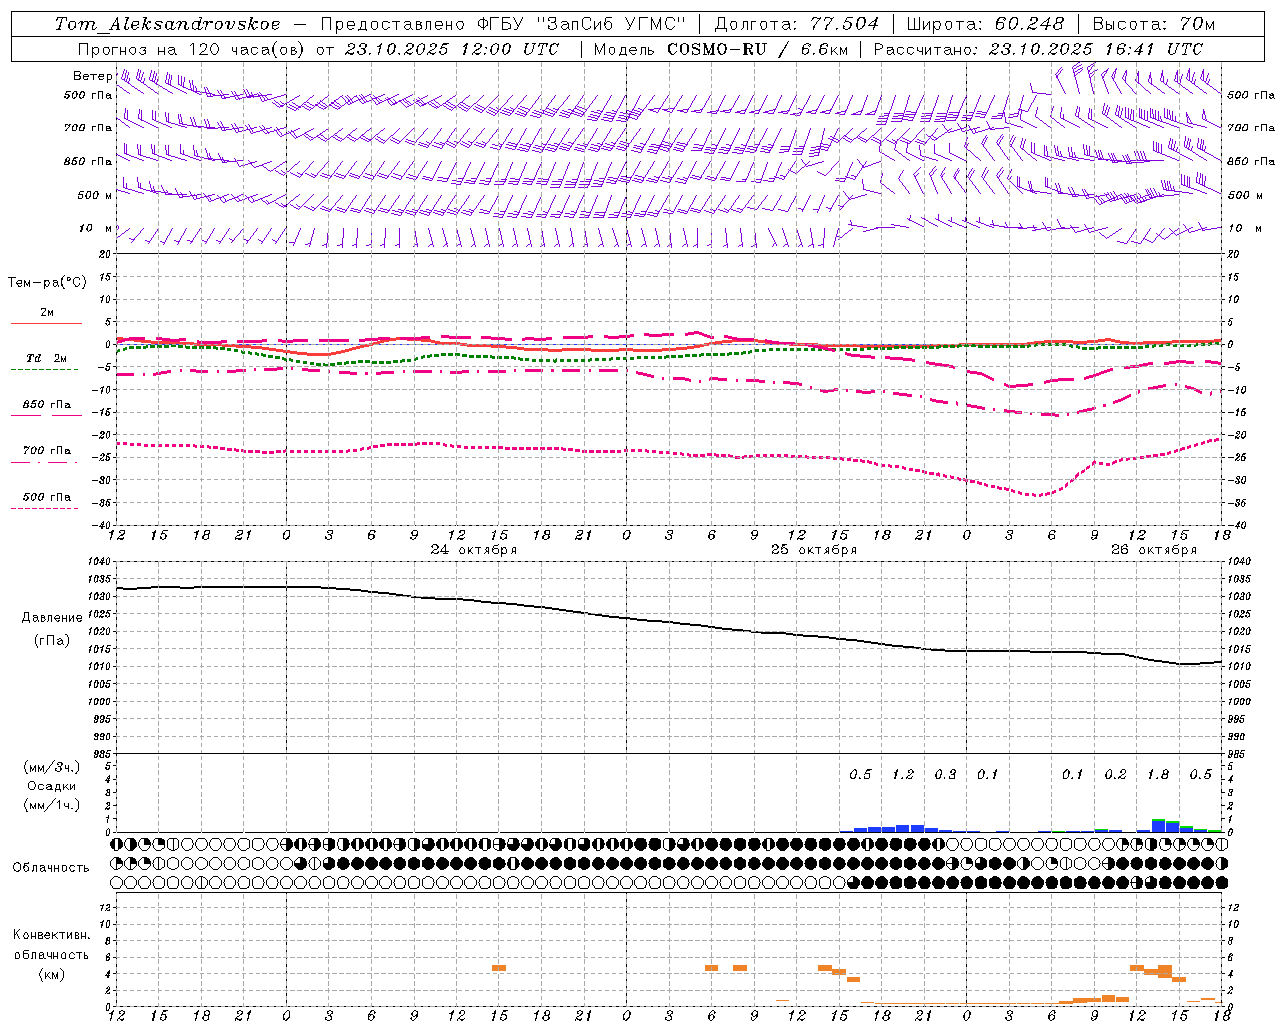This screenshot has height=1024, width=1280.
Task: Click the 1.8 precipitation total value
Action: [x=1158, y=775]
